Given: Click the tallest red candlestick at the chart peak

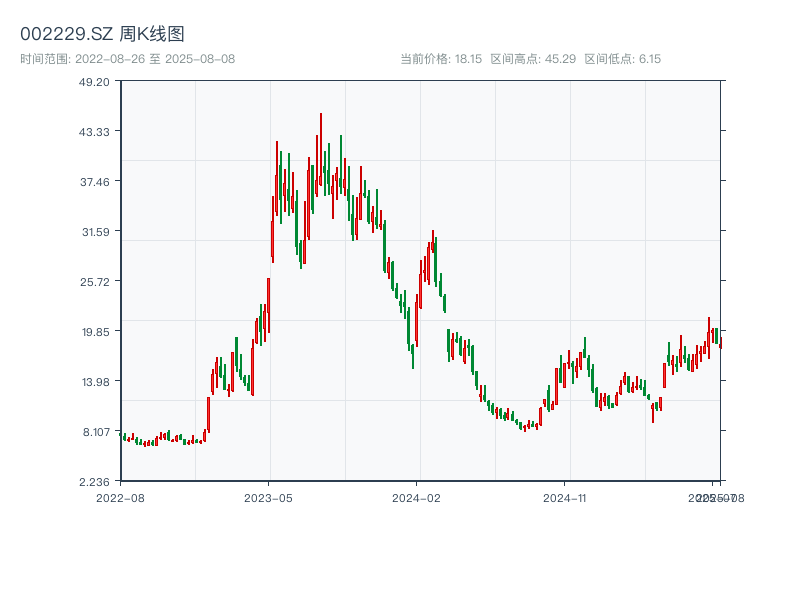Looking at the screenshot, I should (x=321, y=149).
